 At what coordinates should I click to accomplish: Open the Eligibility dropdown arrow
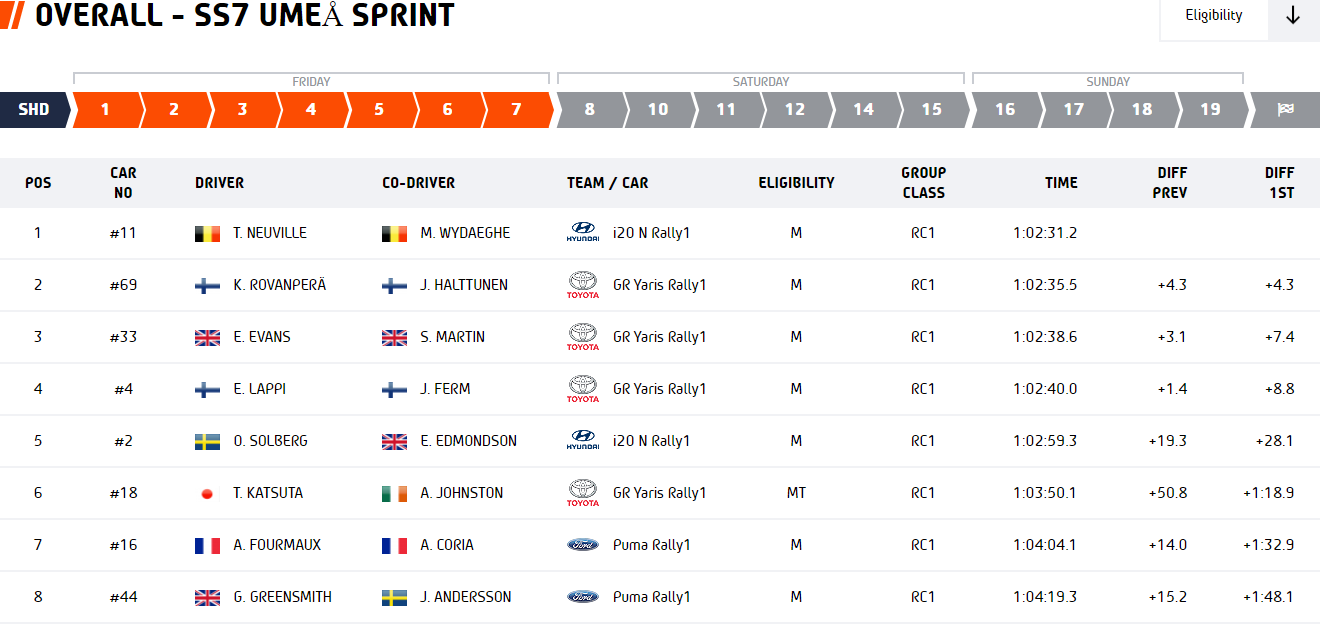point(1293,16)
